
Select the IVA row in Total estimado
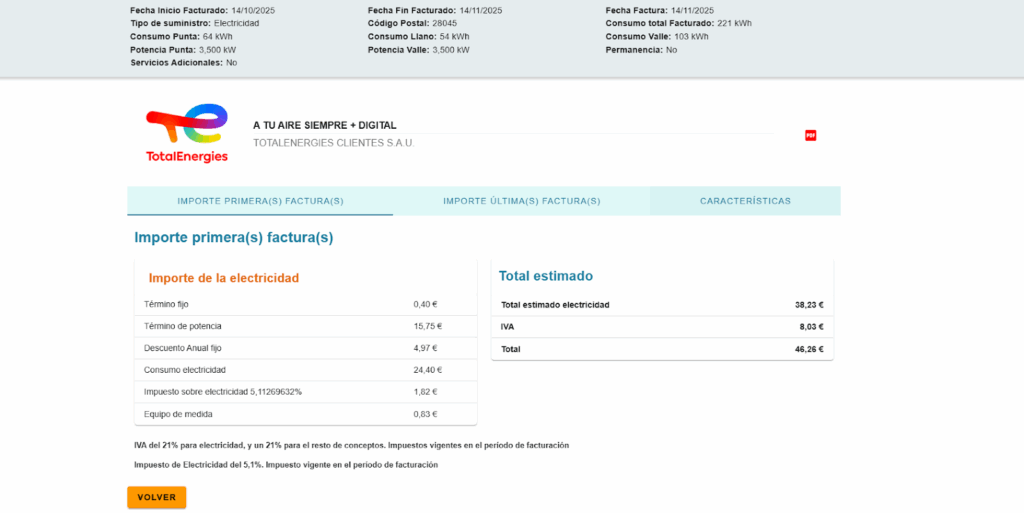tap(661, 327)
